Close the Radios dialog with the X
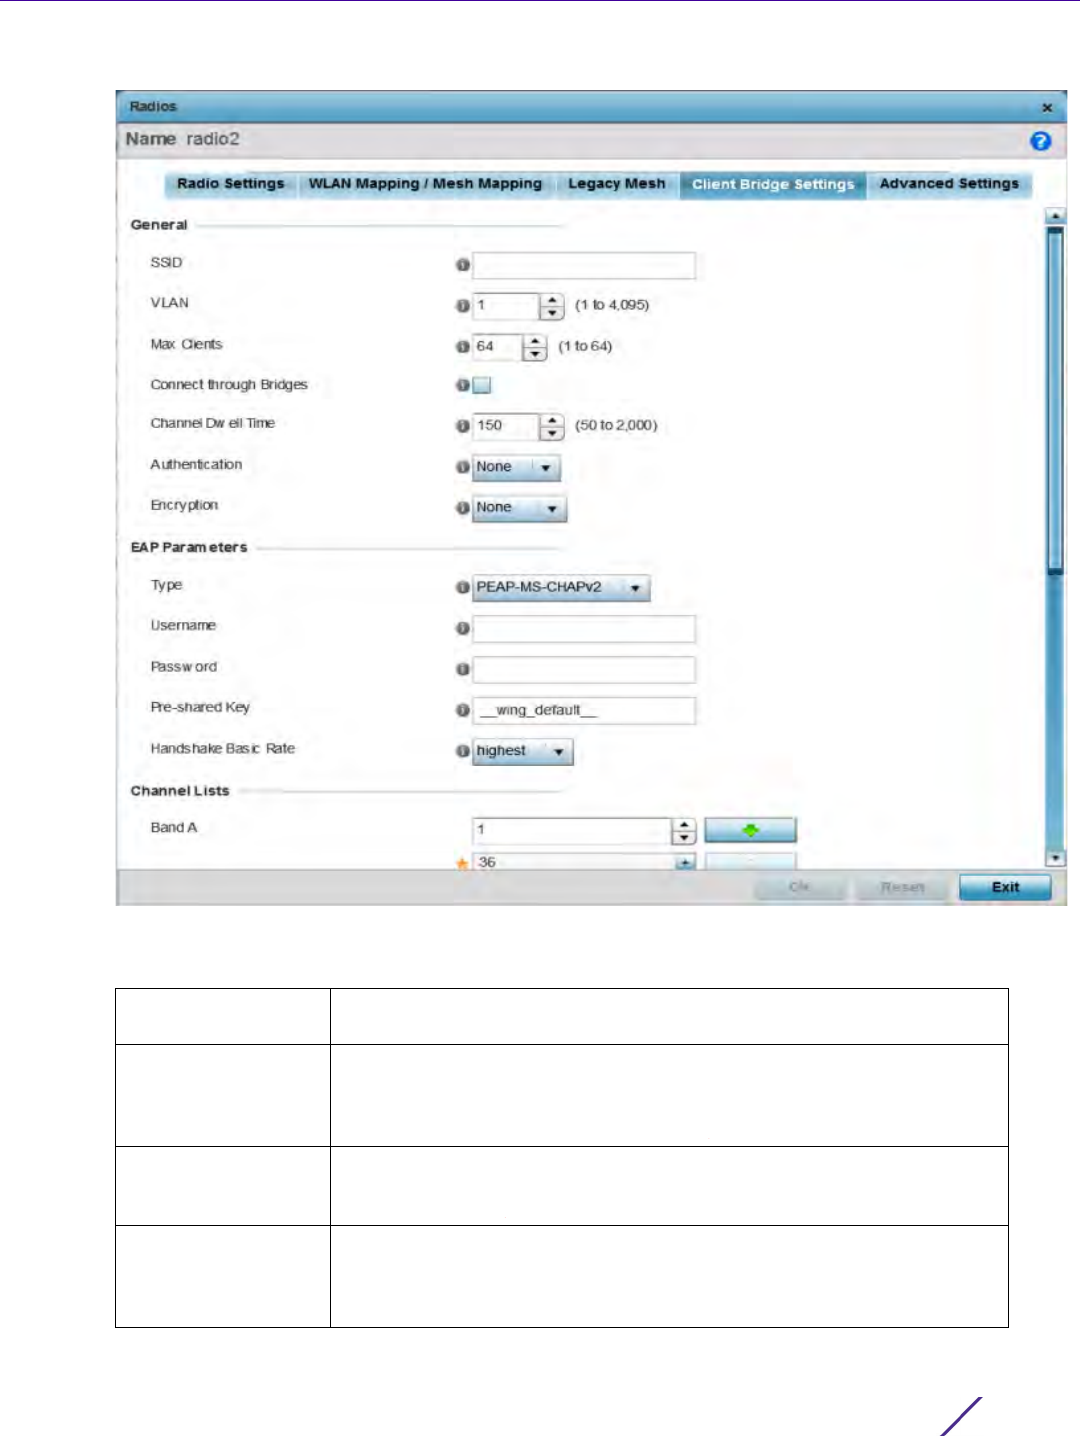 1047,107
